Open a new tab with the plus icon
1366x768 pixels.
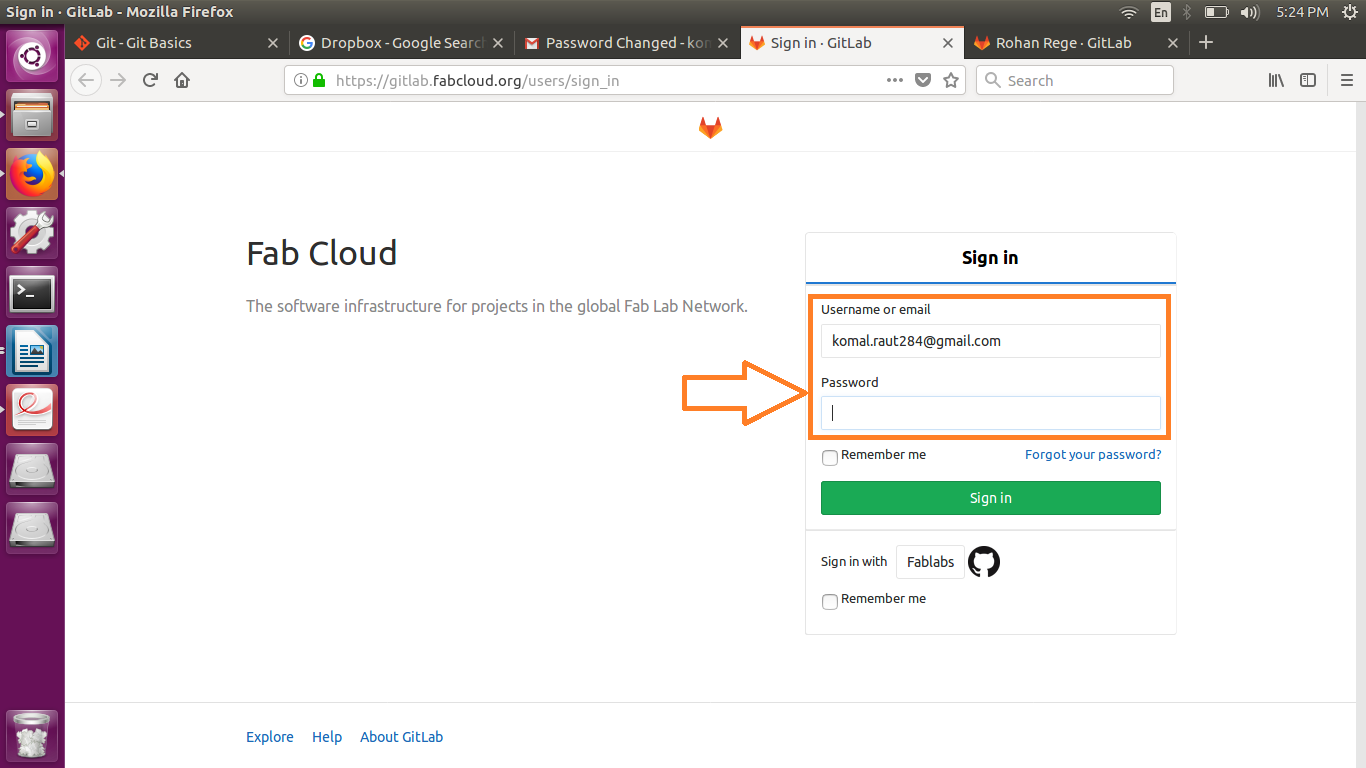[x=1206, y=42]
